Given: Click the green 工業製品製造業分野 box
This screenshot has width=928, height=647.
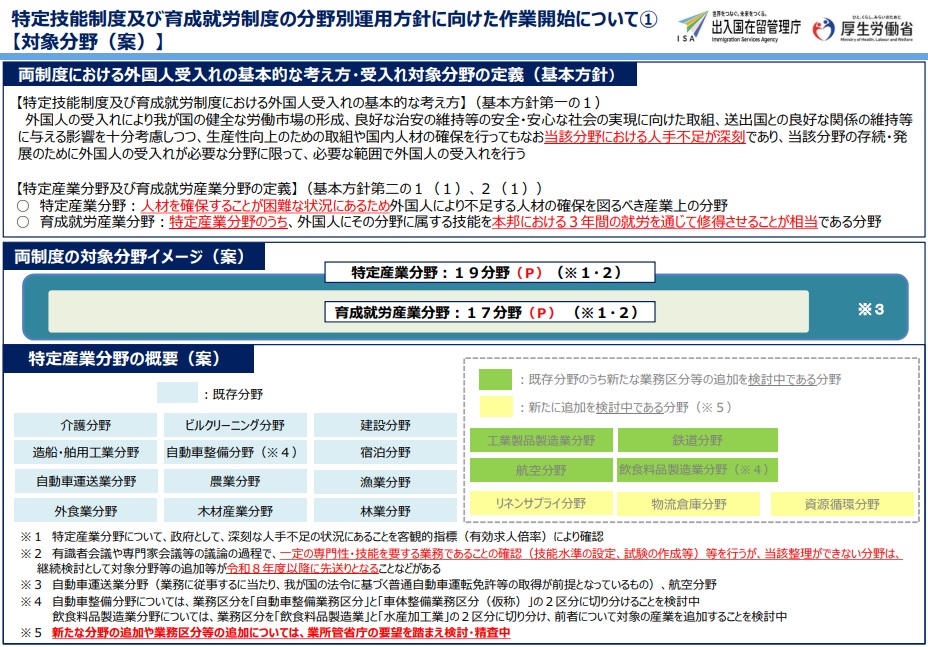Looking at the screenshot, I should click(x=540, y=440).
